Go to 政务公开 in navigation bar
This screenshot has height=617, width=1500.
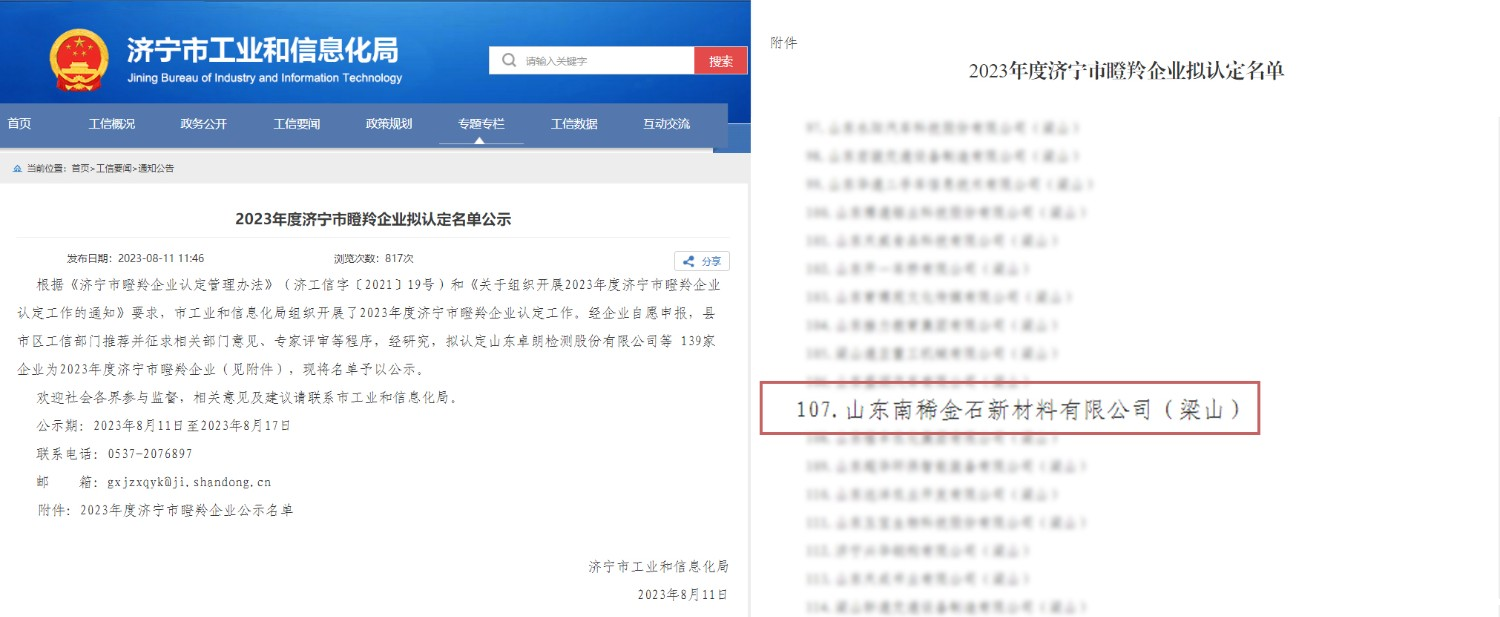click(203, 124)
